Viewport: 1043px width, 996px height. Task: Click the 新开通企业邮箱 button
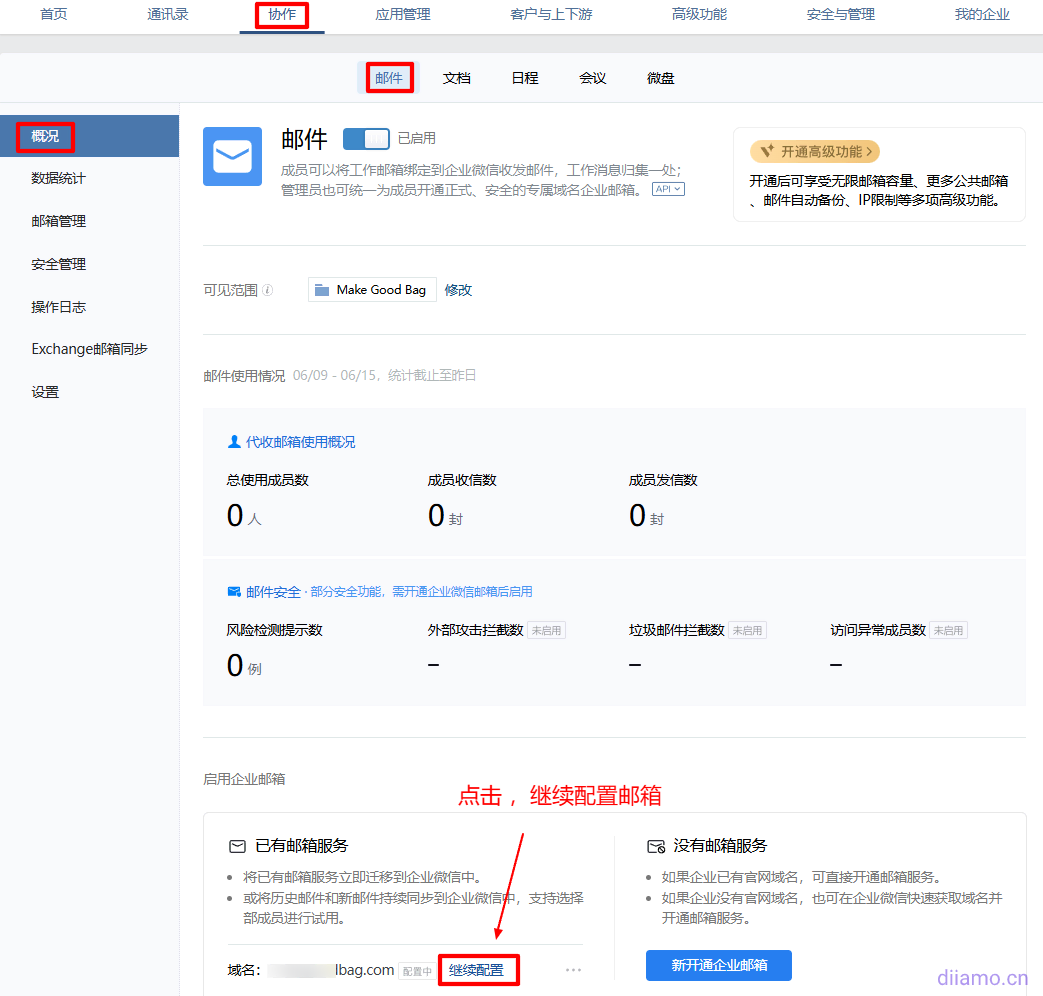[718, 965]
